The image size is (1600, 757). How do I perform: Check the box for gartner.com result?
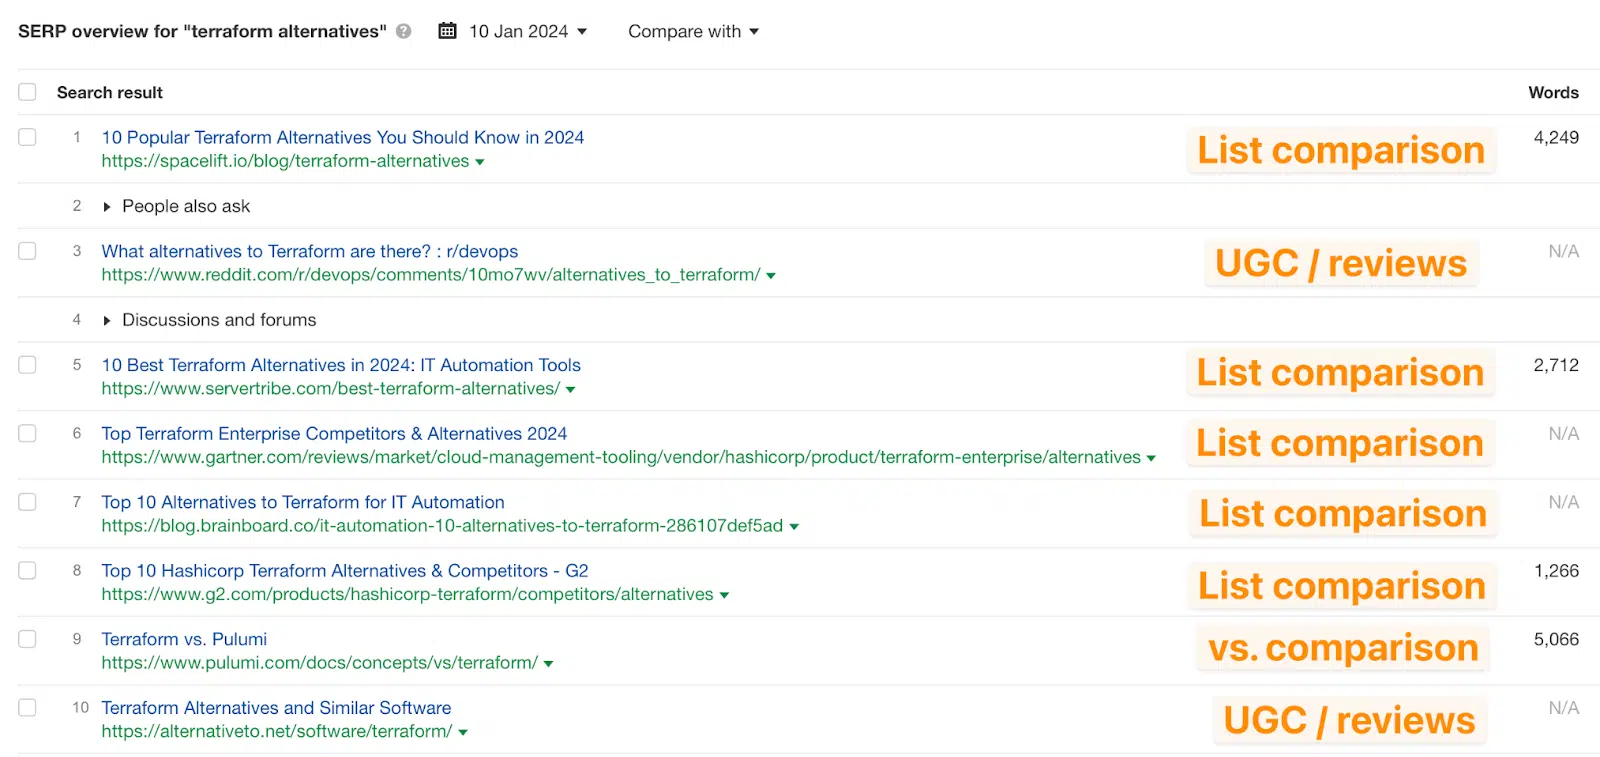point(27,433)
